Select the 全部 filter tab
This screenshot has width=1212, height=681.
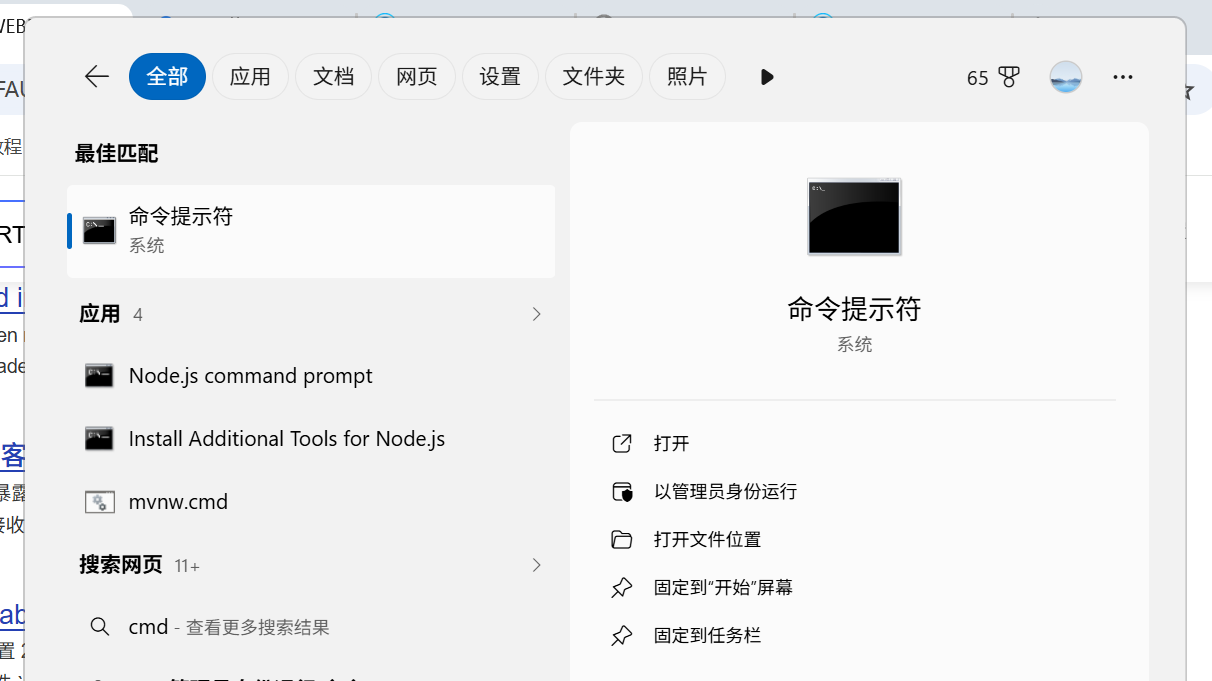[x=167, y=77]
